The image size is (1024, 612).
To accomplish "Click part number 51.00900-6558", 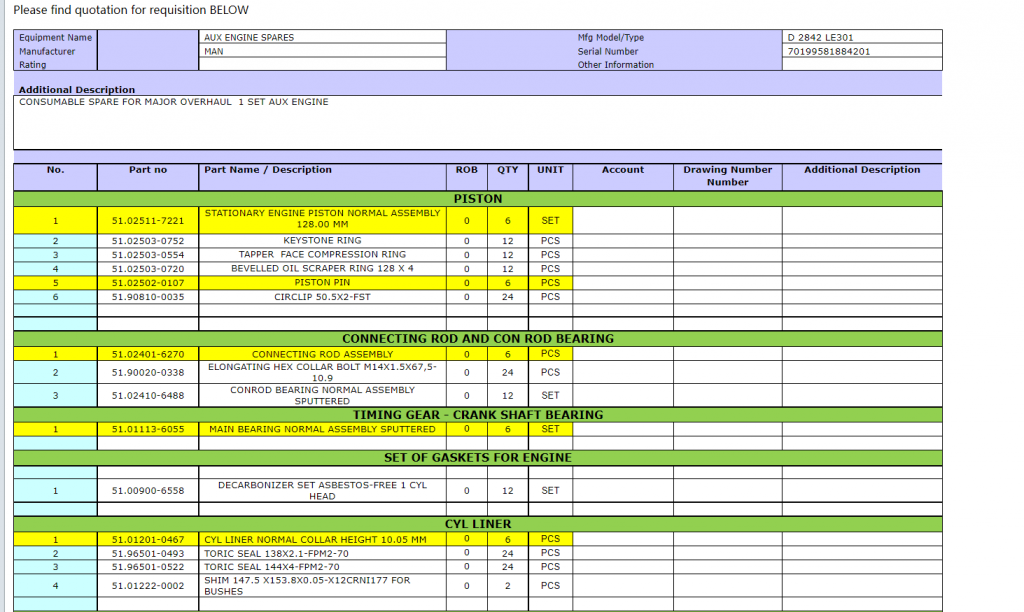I will (x=148, y=491).
